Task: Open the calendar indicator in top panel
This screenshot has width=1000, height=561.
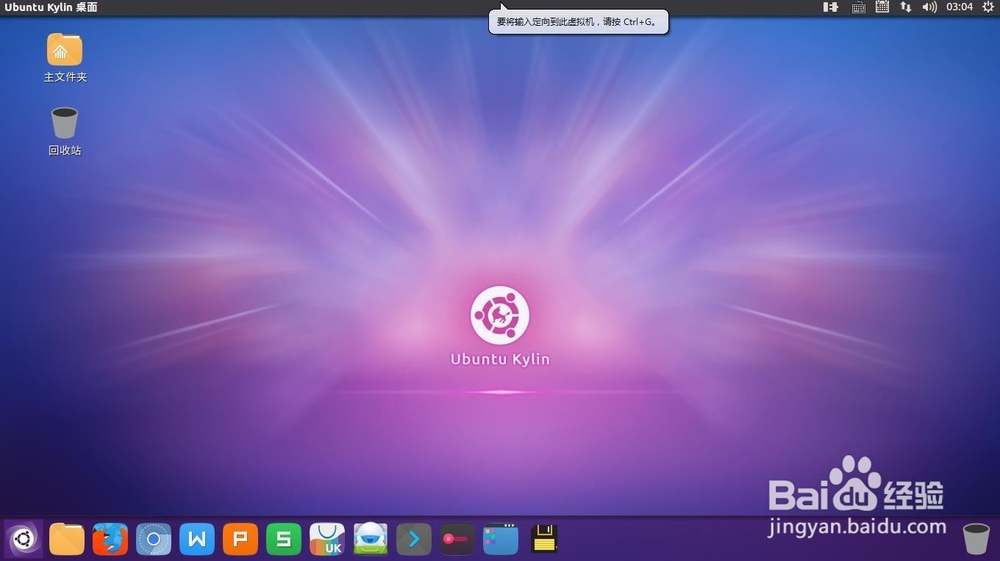Action: (x=882, y=7)
